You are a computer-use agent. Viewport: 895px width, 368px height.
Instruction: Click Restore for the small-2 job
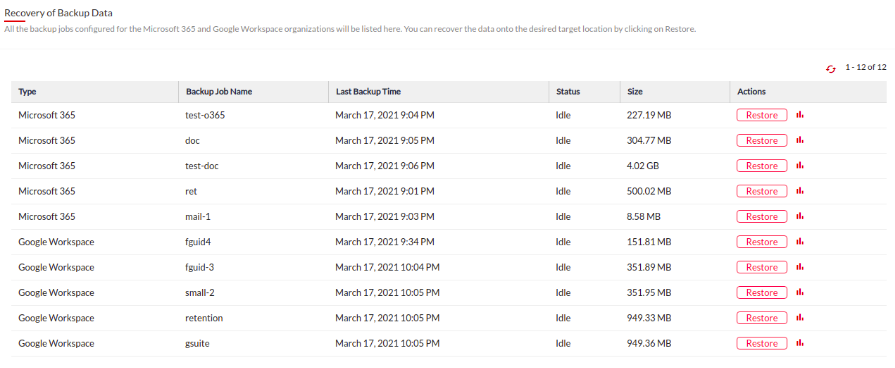pyautogui.click(x=762, y=293)
